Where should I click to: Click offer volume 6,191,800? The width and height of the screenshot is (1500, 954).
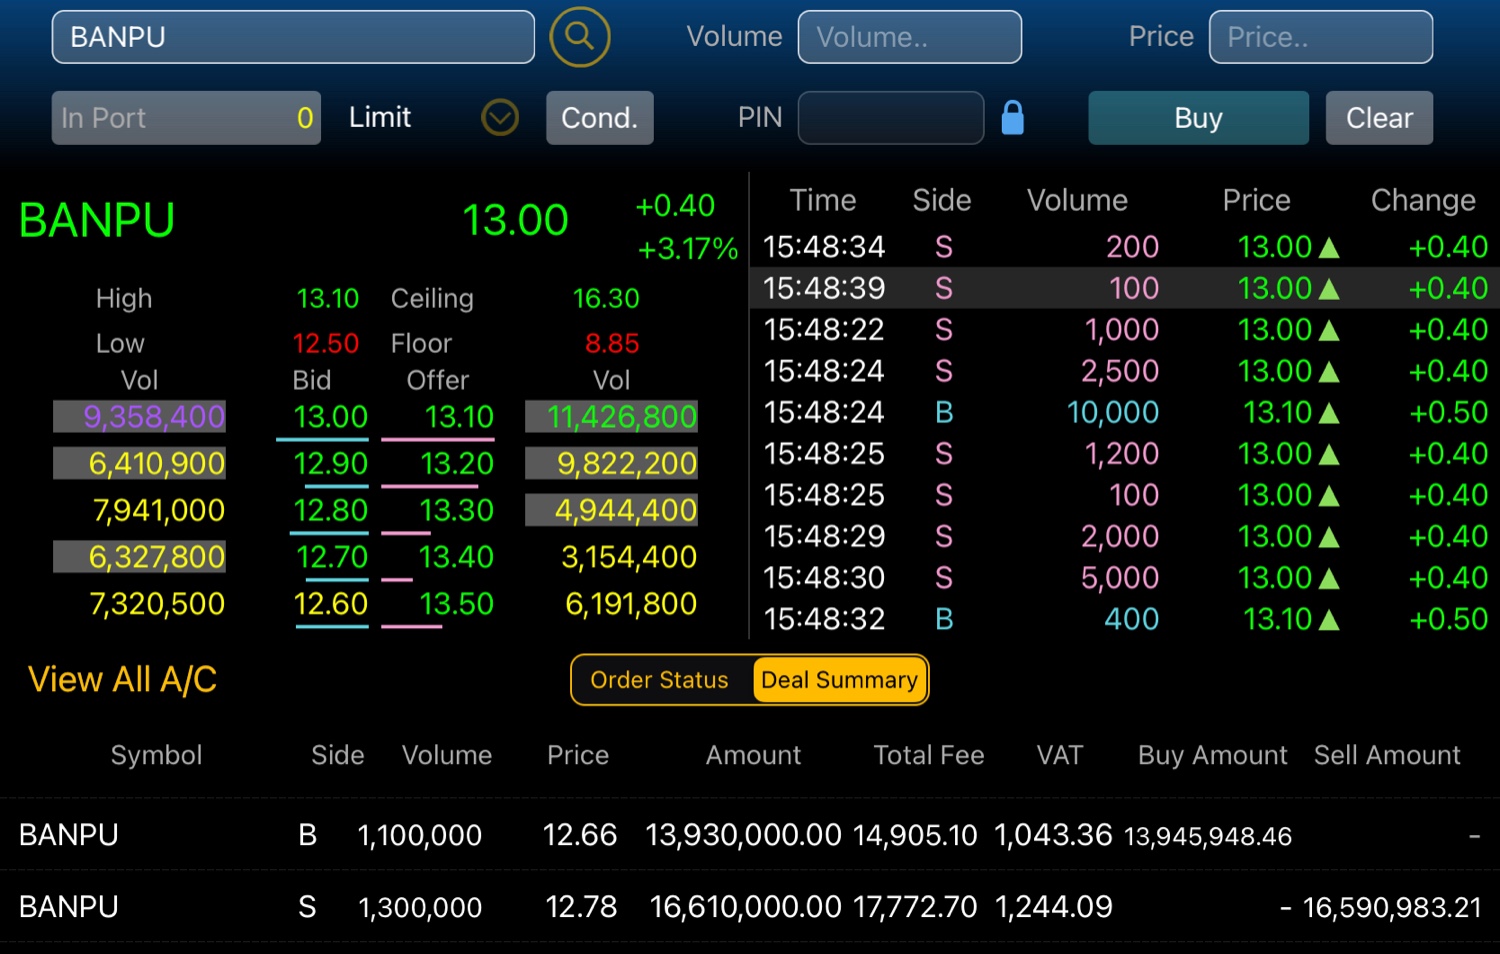coord(631,604)
